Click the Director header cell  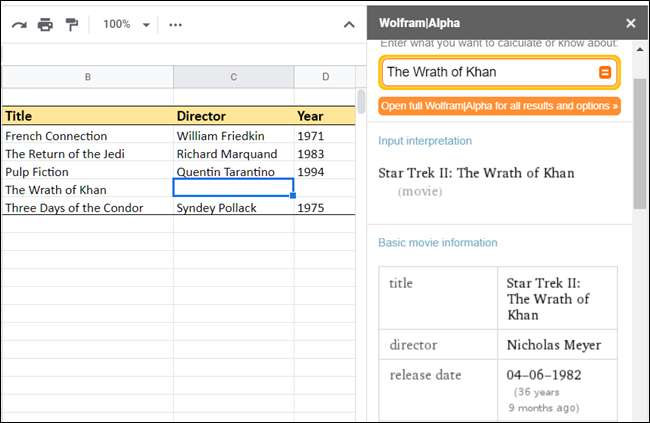click(x=234, y=116)
